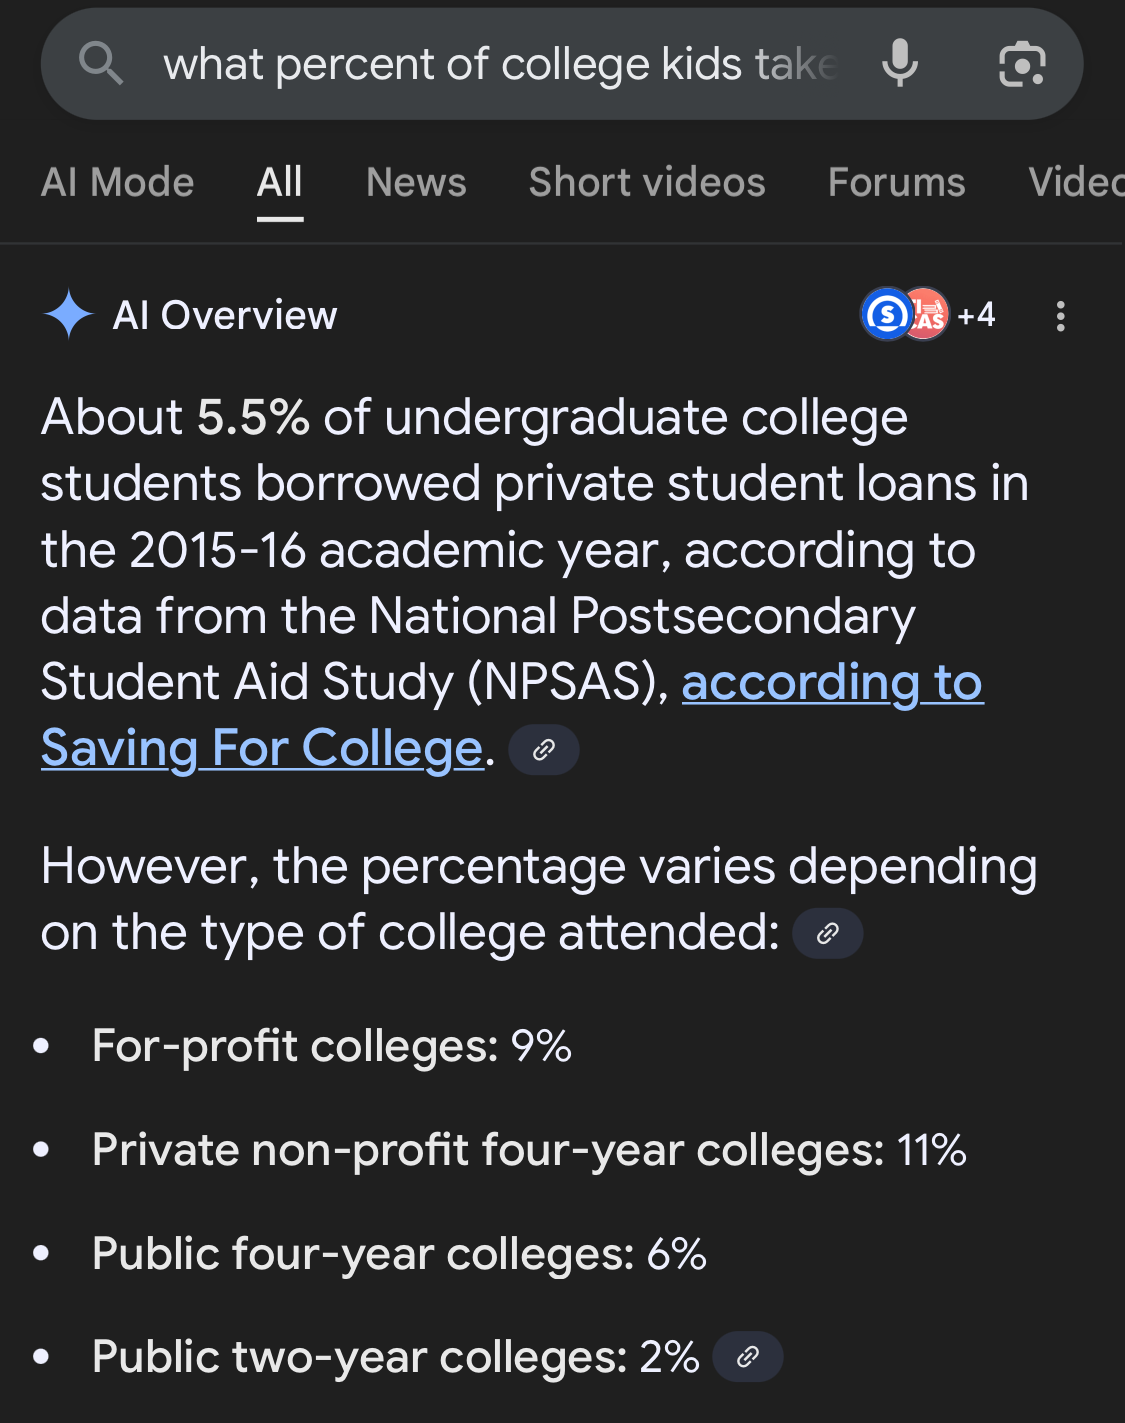Screen dimensions: 1125x1423
Task: Switch to News tab
Action: pos(416,182)
